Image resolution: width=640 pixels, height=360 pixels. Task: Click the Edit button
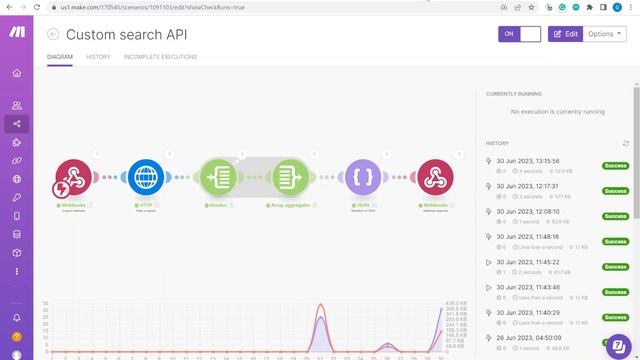pyautogui.click(x=565, y=34)
